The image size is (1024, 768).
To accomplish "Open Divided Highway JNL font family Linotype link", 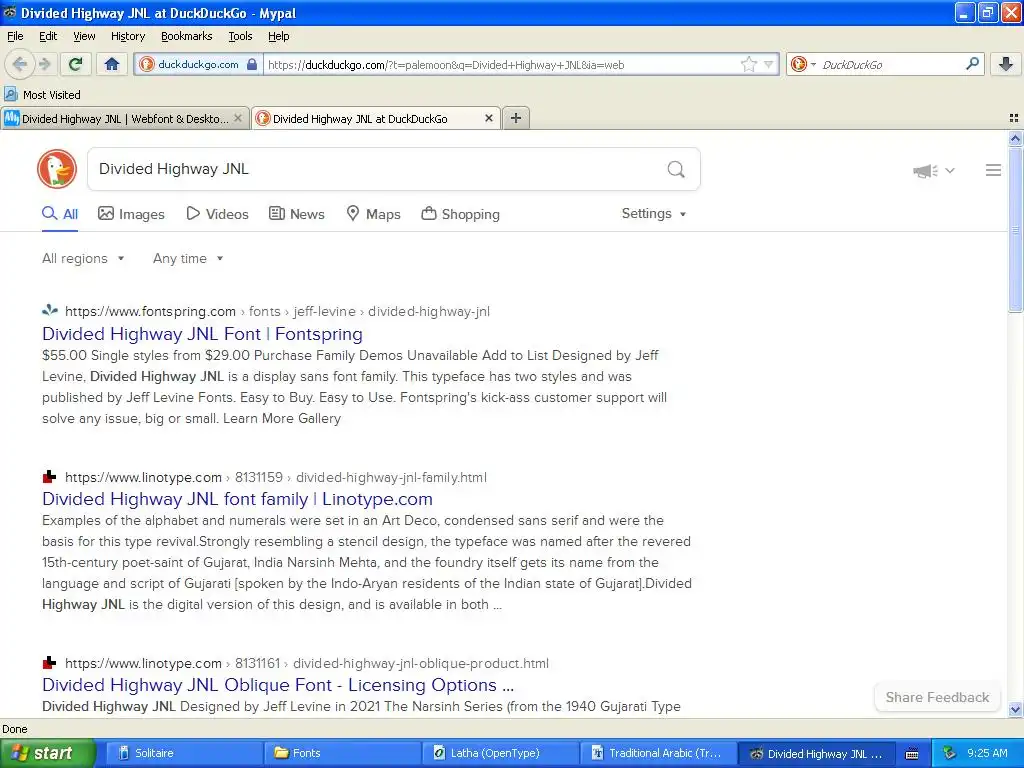I will [237, 499].
